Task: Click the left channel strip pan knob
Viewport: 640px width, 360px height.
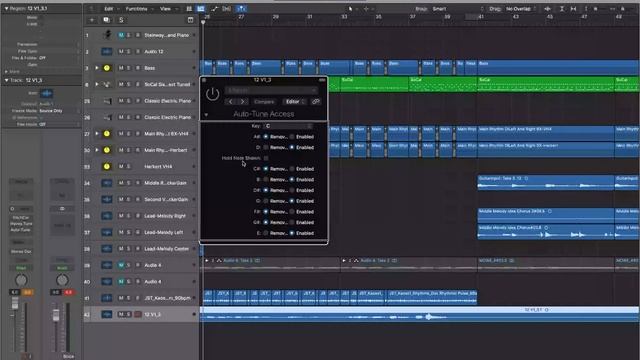Action: tap(21, 280)
